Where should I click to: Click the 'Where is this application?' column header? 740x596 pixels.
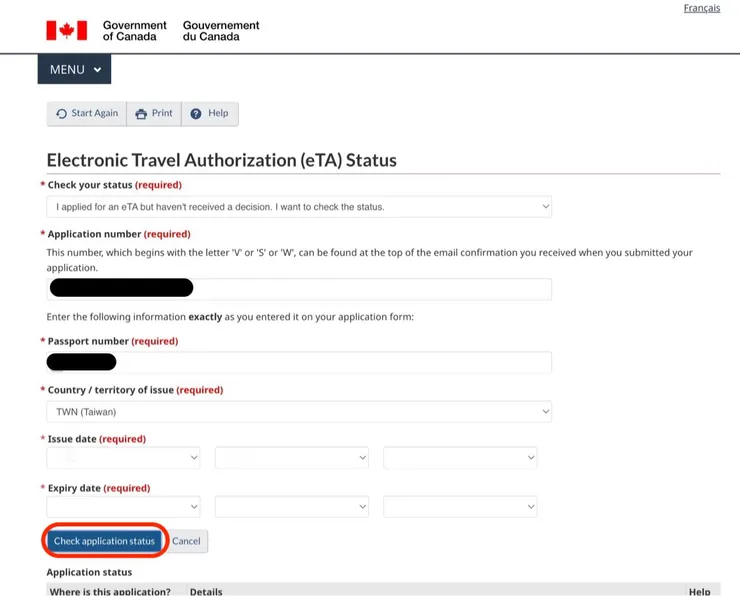click(110, 591)
